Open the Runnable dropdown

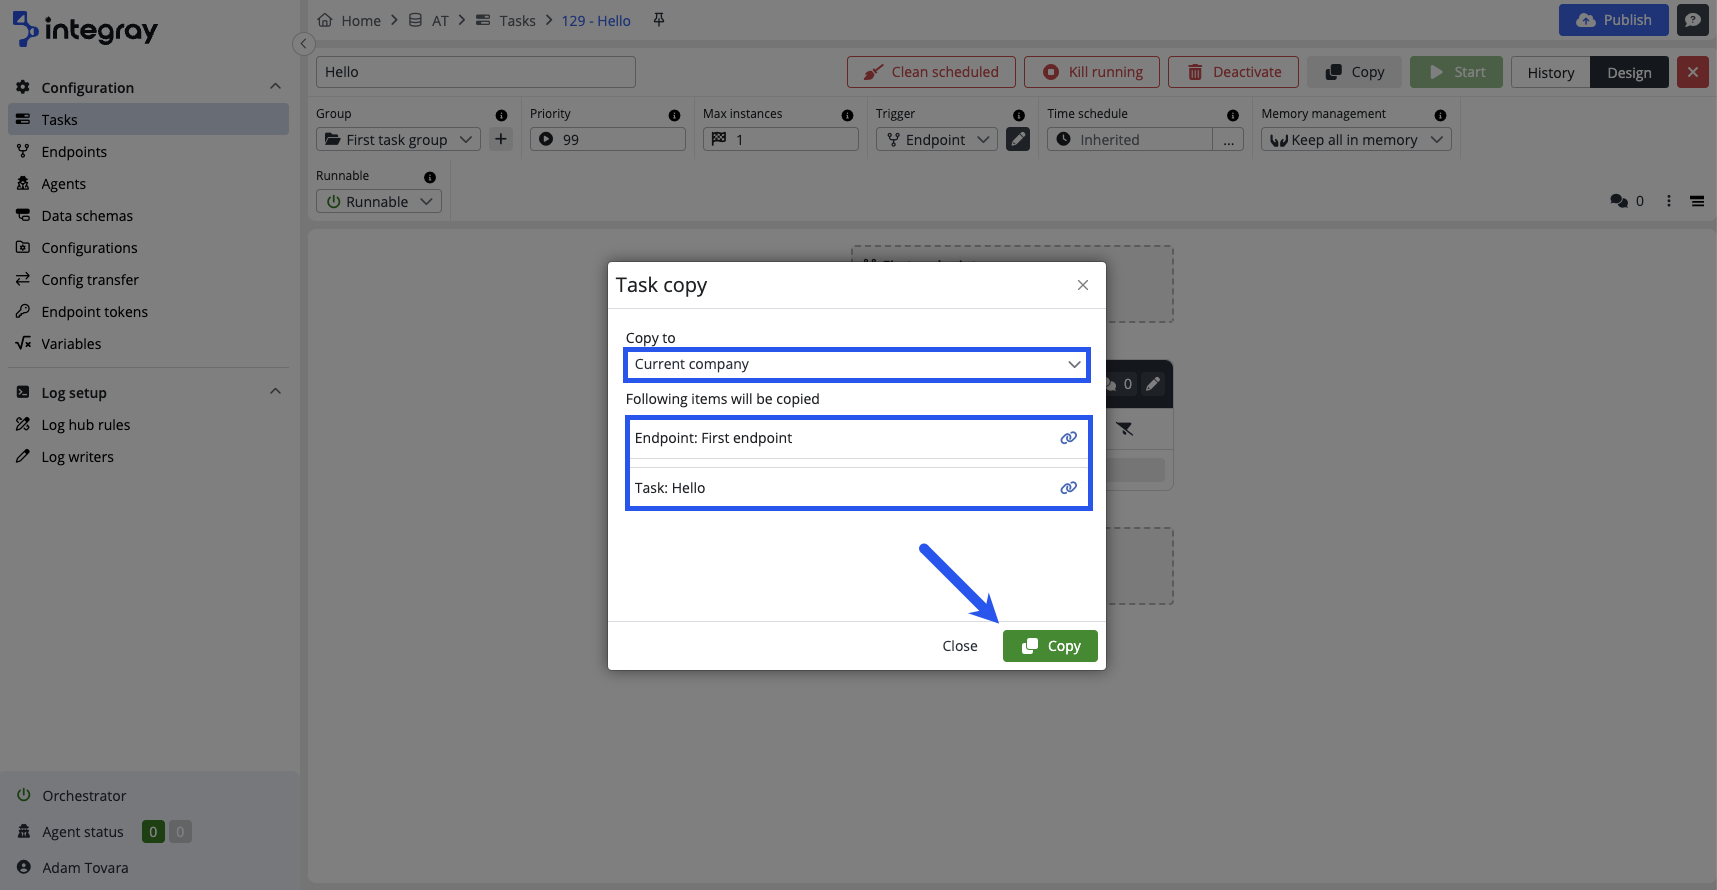[x=379, y=202]
